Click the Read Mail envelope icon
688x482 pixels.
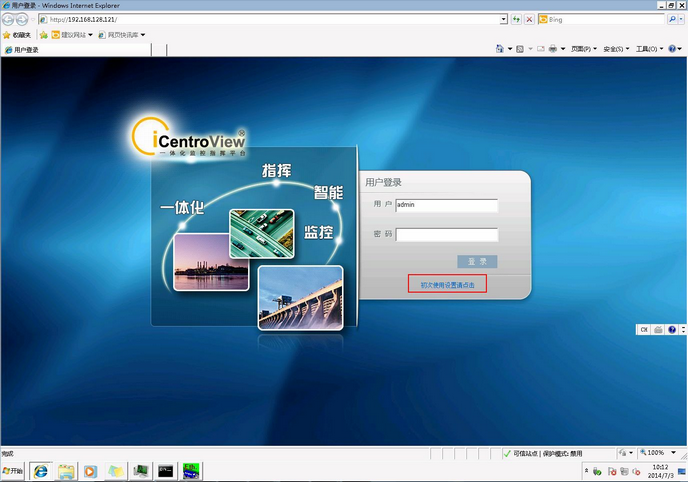pyautogui.click(x=541, y=49)
